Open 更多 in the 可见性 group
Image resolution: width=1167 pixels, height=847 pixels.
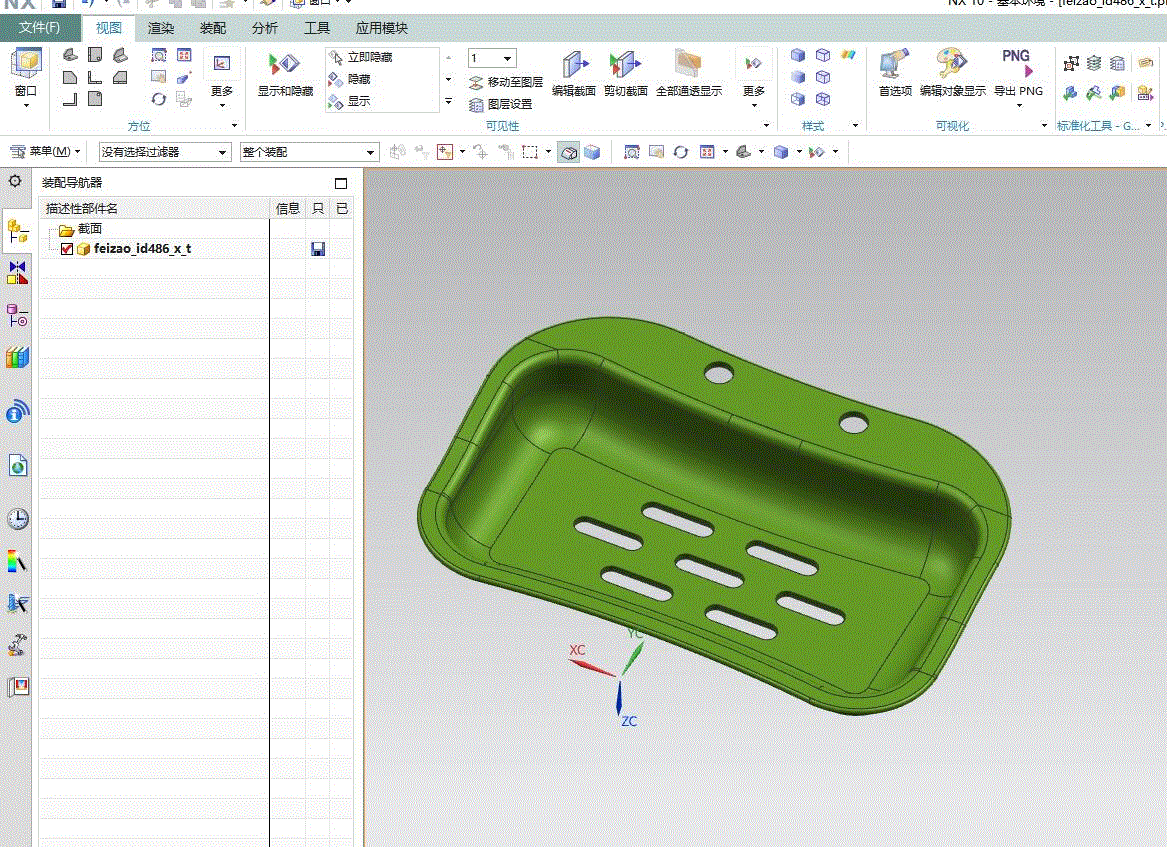pos(754,78)
